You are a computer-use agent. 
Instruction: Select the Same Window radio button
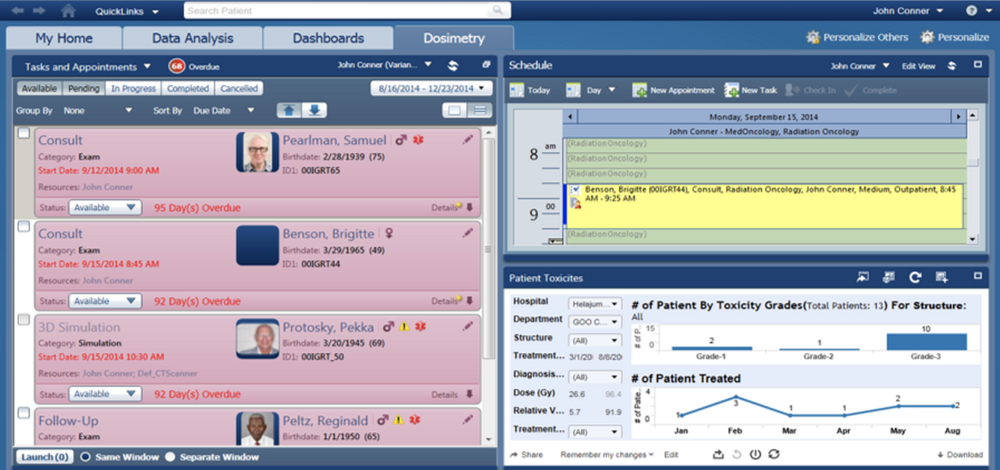[x=85, y=457]
